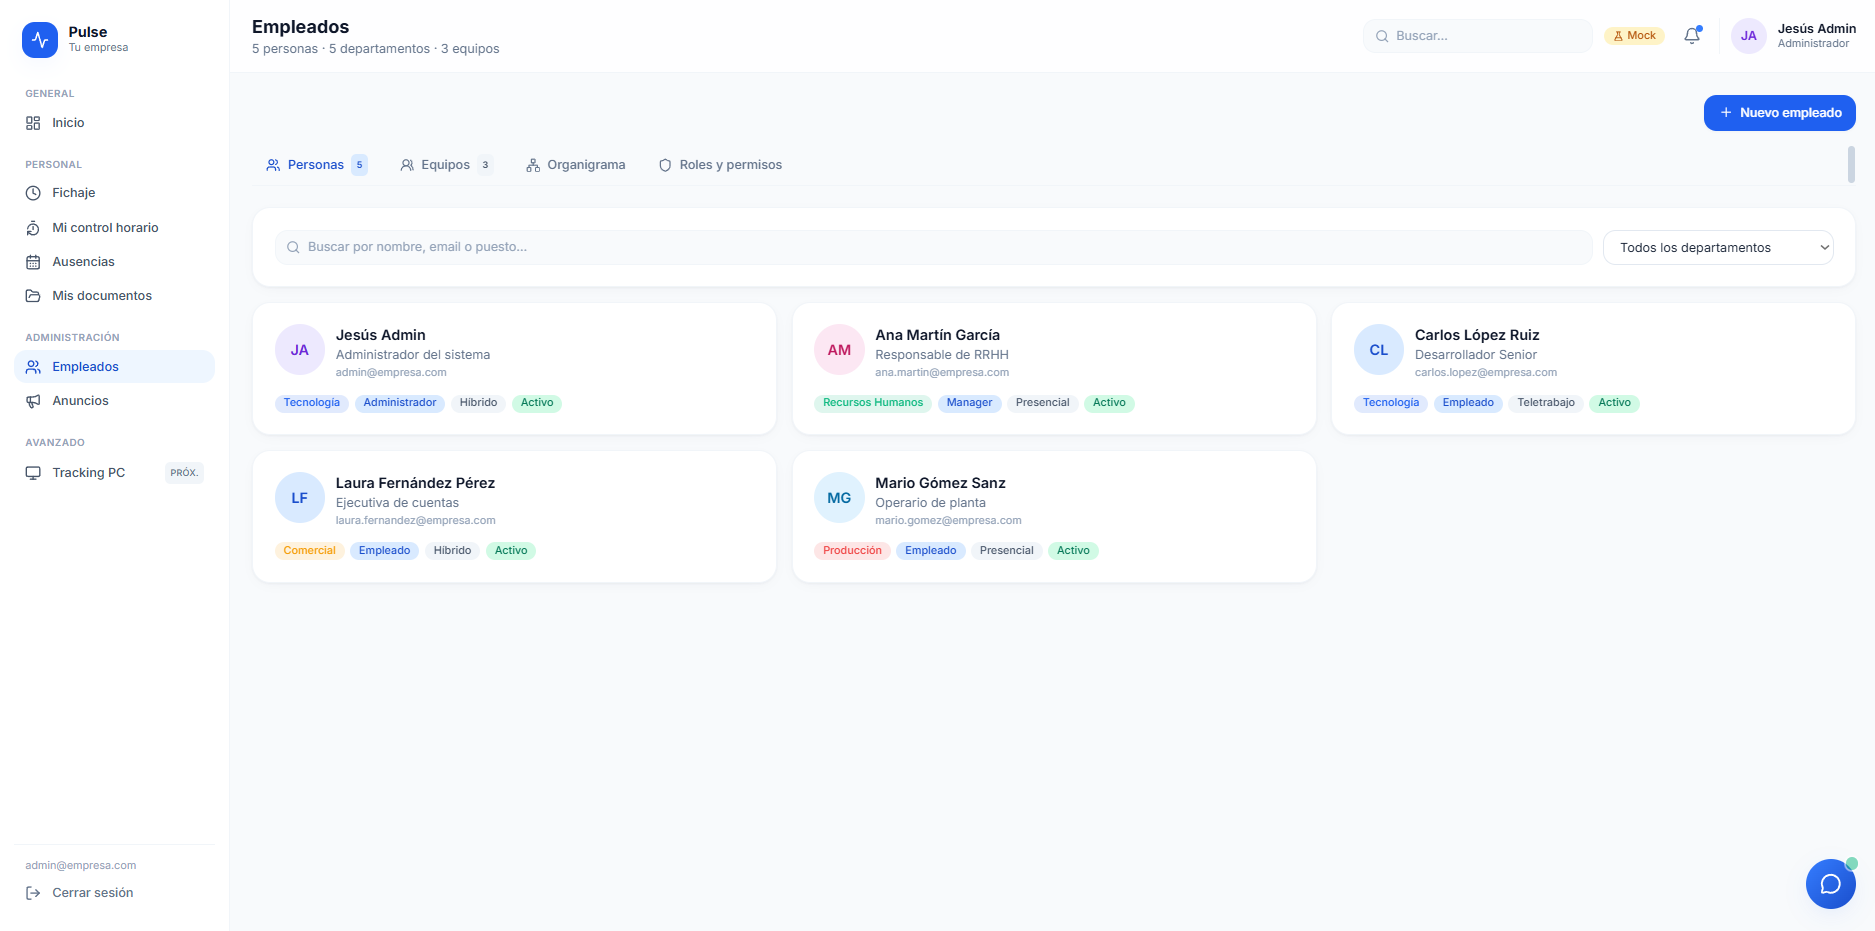Image resolution: width=1875 pixels, height=931 pixels.
Task: Switch to the Organigrama tab
Action: (576, 165)
